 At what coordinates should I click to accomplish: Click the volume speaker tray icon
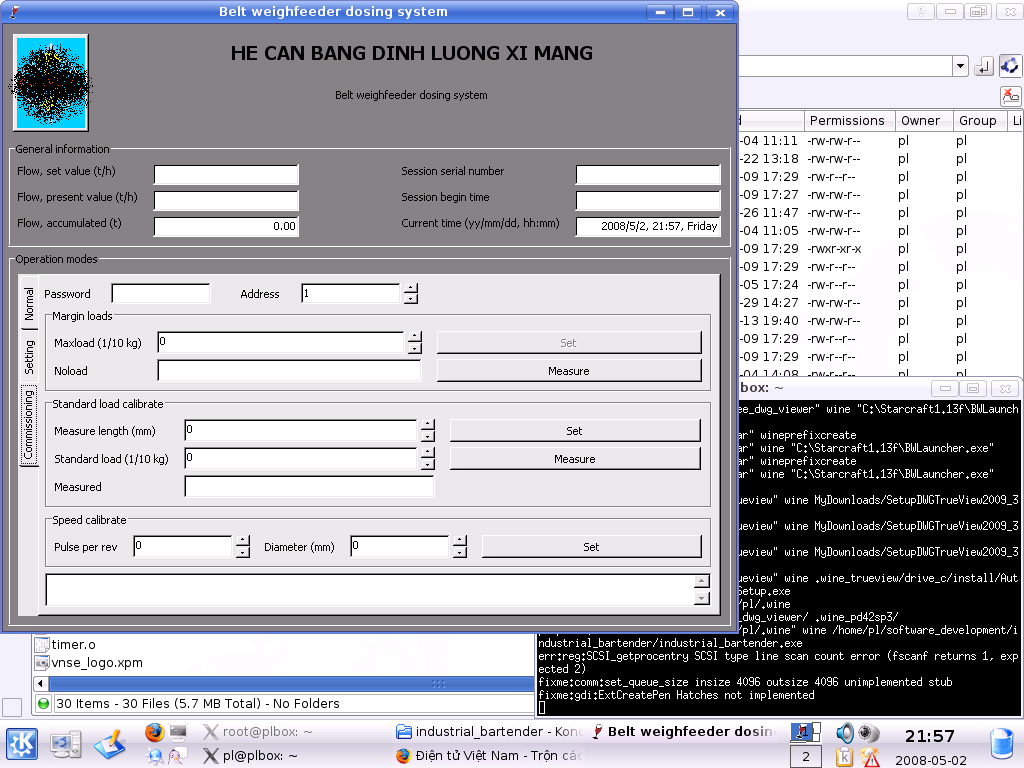point(845,732)
